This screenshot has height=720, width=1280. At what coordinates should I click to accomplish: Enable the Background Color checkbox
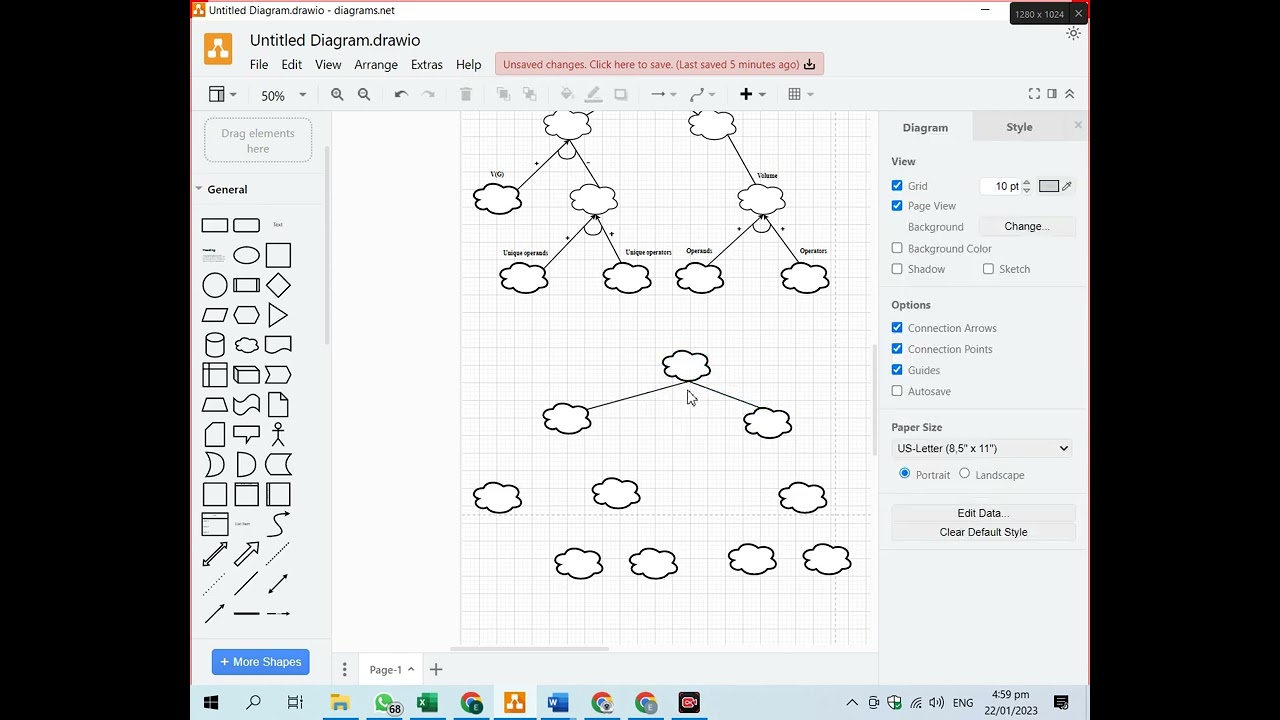pyautogui.click(x=897, y=248)
